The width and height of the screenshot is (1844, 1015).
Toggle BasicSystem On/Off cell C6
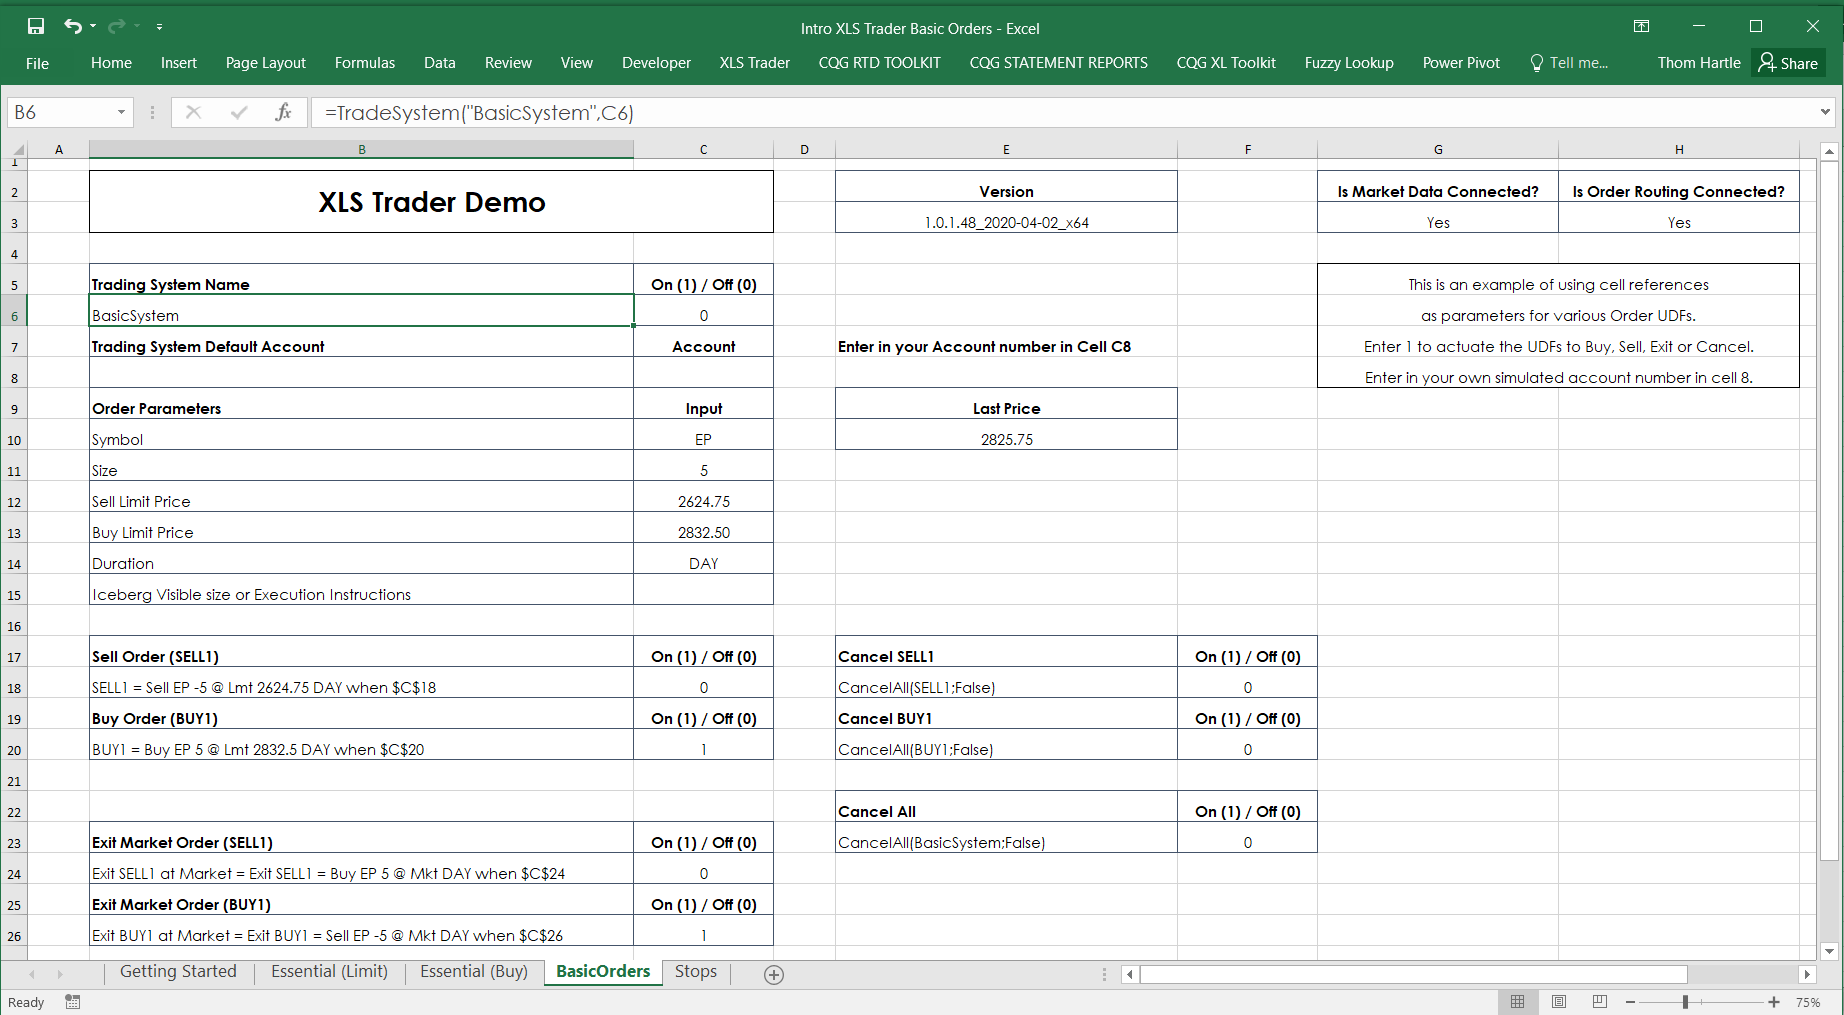[703, 316]
